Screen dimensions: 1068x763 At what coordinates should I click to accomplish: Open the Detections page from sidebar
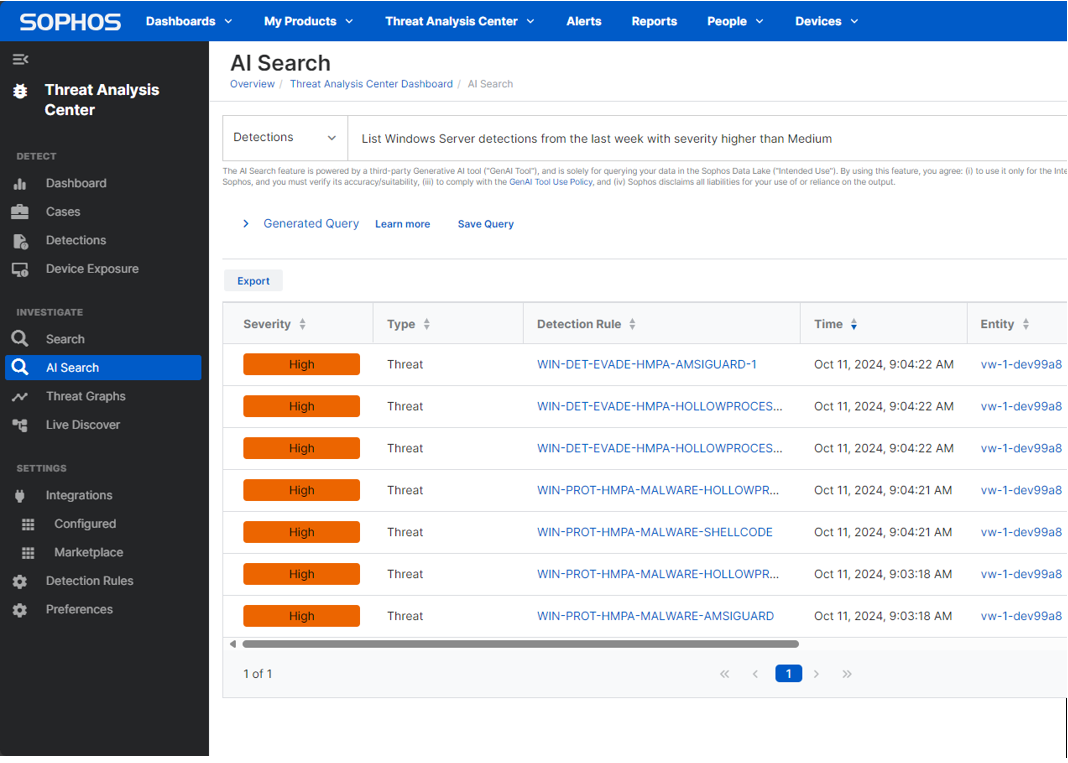click(x=80, y=240)
